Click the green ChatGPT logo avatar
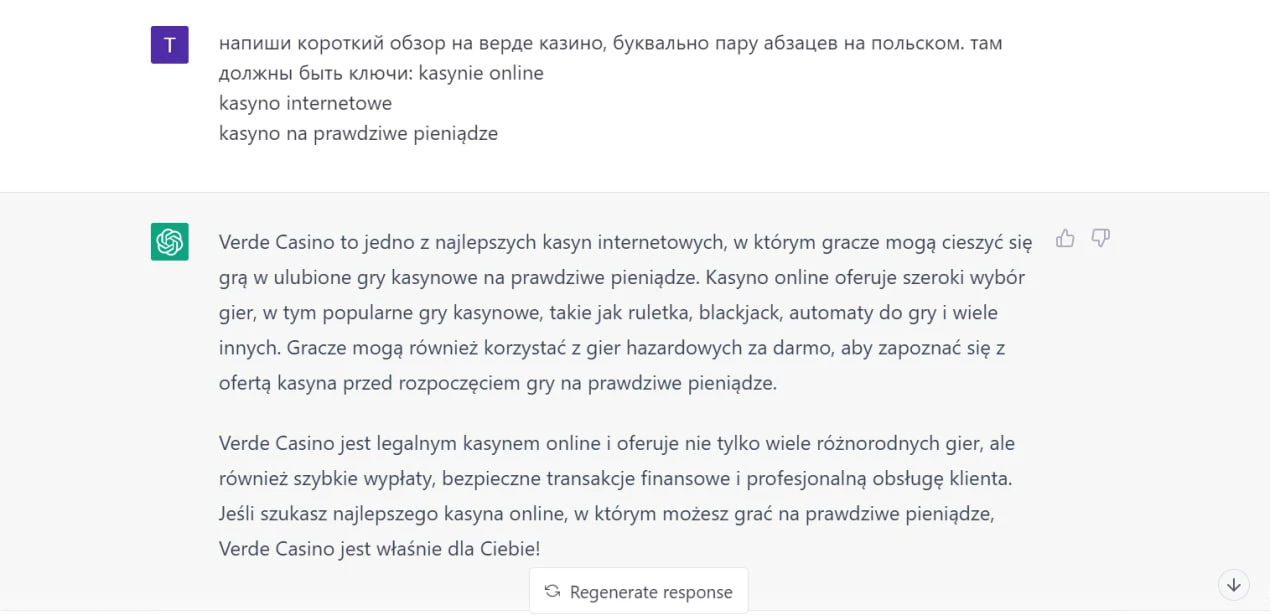Viewport: 1280px width, 615px height. pos(170,242)
